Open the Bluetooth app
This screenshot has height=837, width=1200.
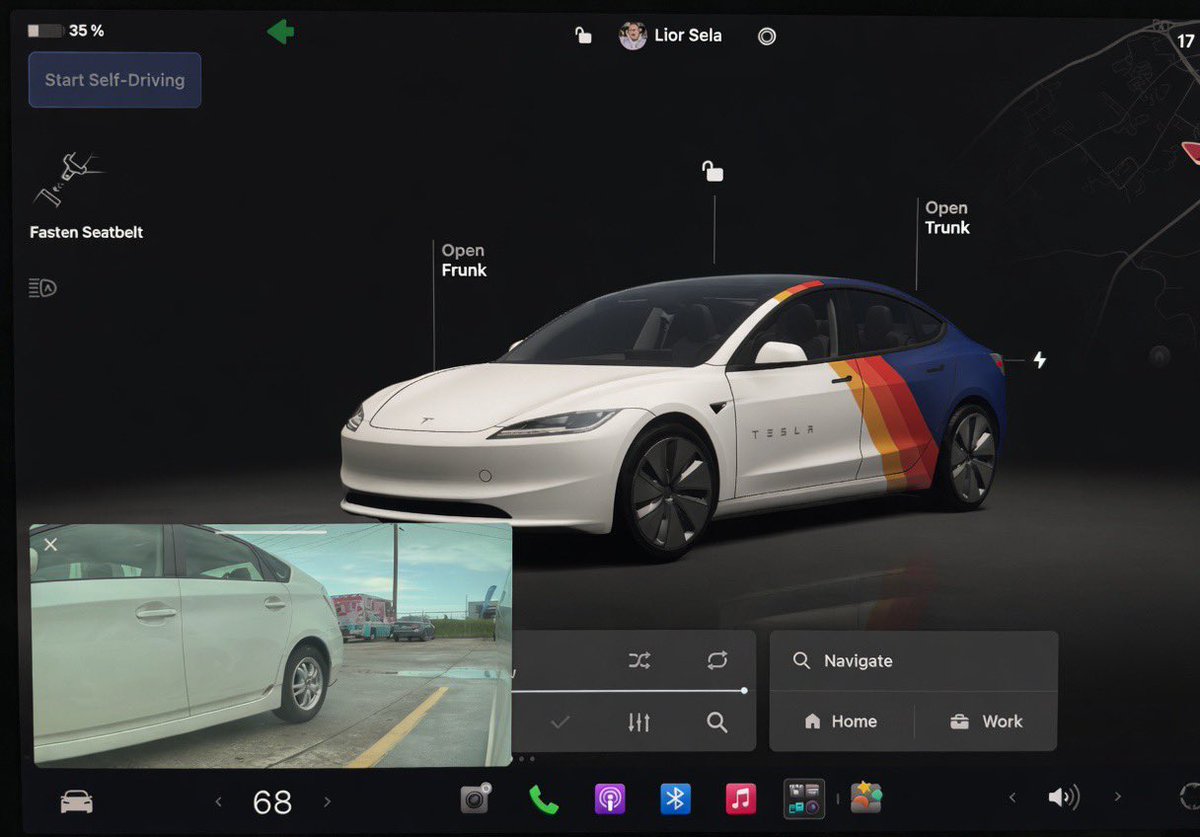pyautogui.click(x=675, y=799)
